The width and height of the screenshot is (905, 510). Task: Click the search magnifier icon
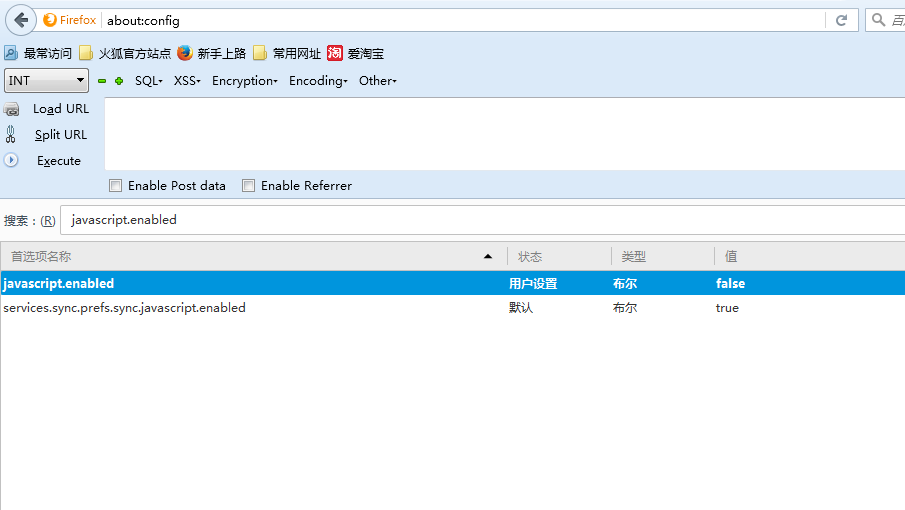878,20
